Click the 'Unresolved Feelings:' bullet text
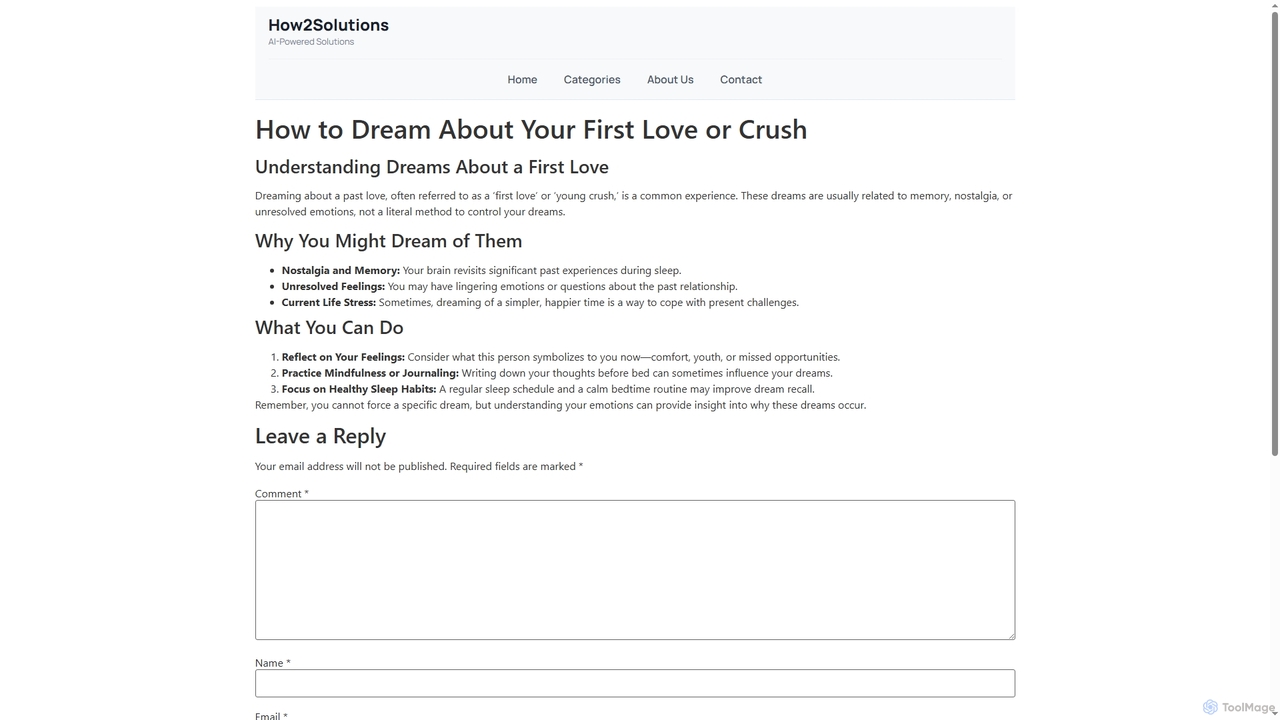The image size is (1280, 720). pyautogui.click(x=333, y=286)
